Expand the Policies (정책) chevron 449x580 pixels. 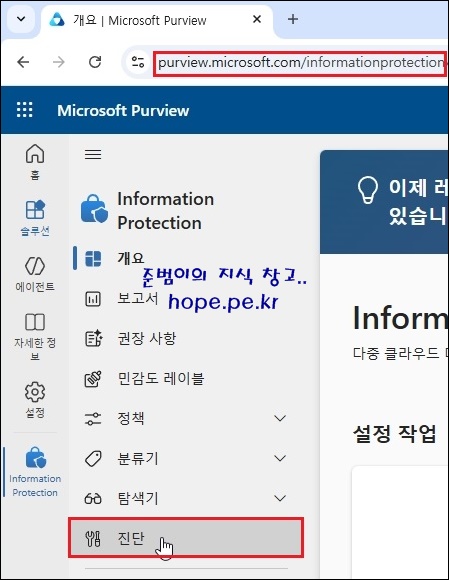(280, 418)
